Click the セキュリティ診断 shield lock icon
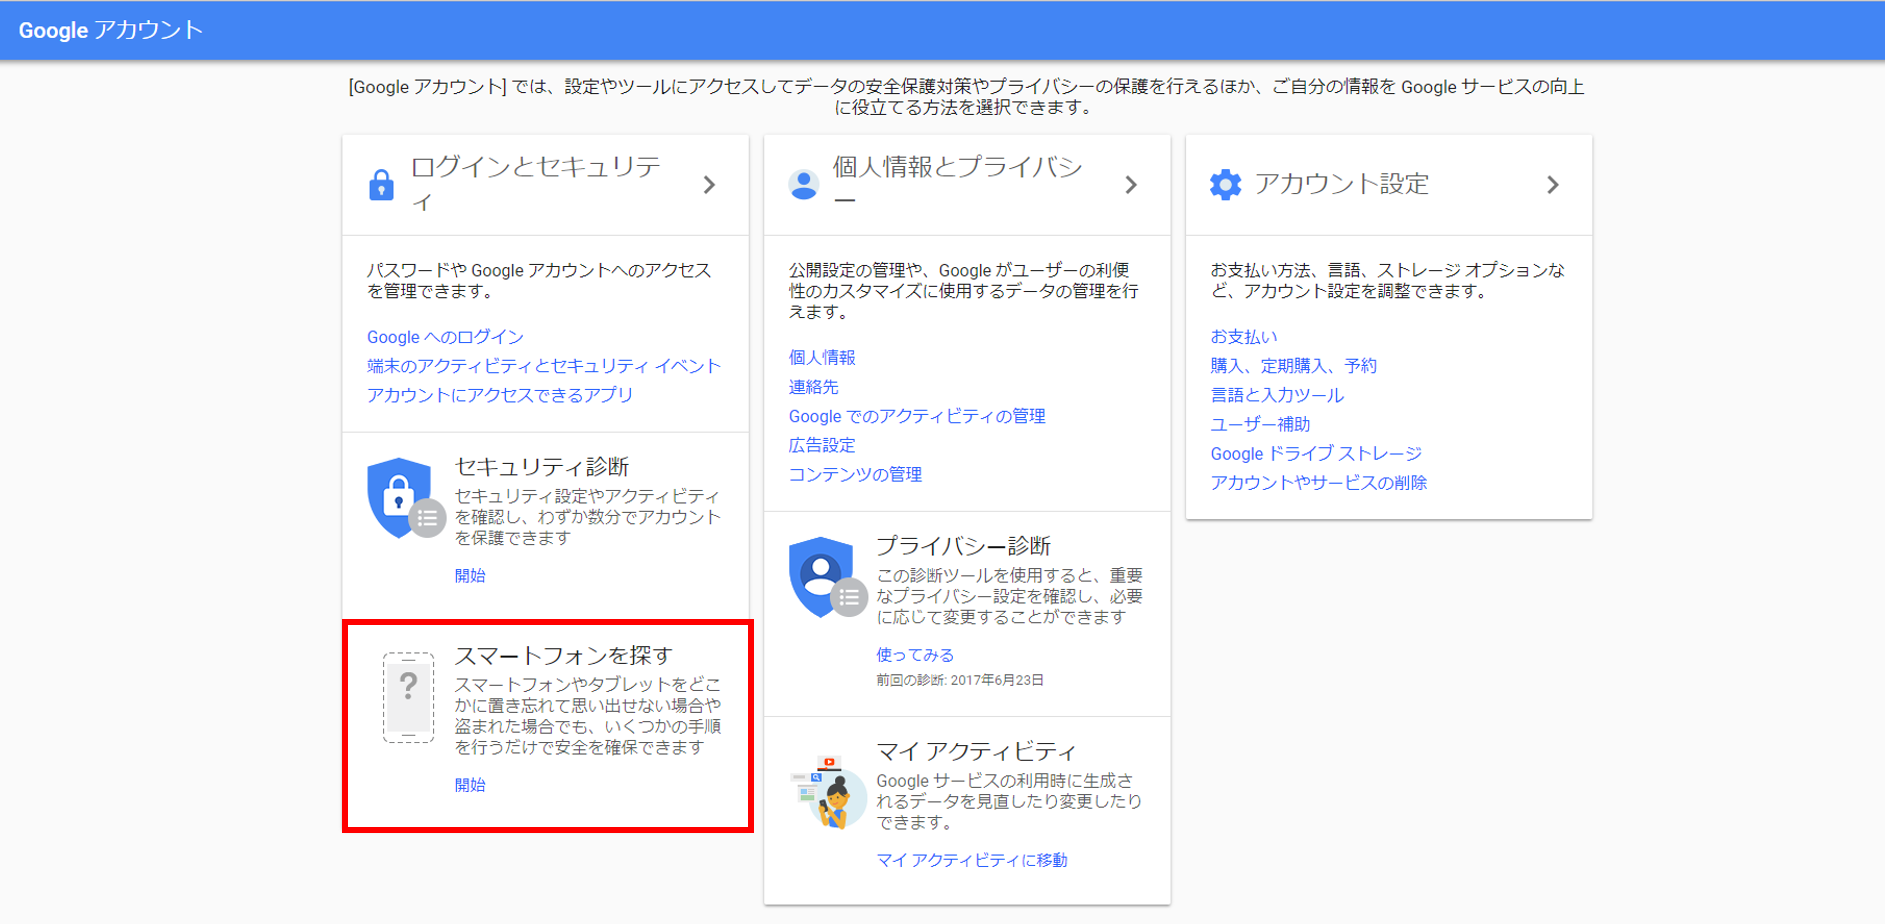 [x=405, y=498]
